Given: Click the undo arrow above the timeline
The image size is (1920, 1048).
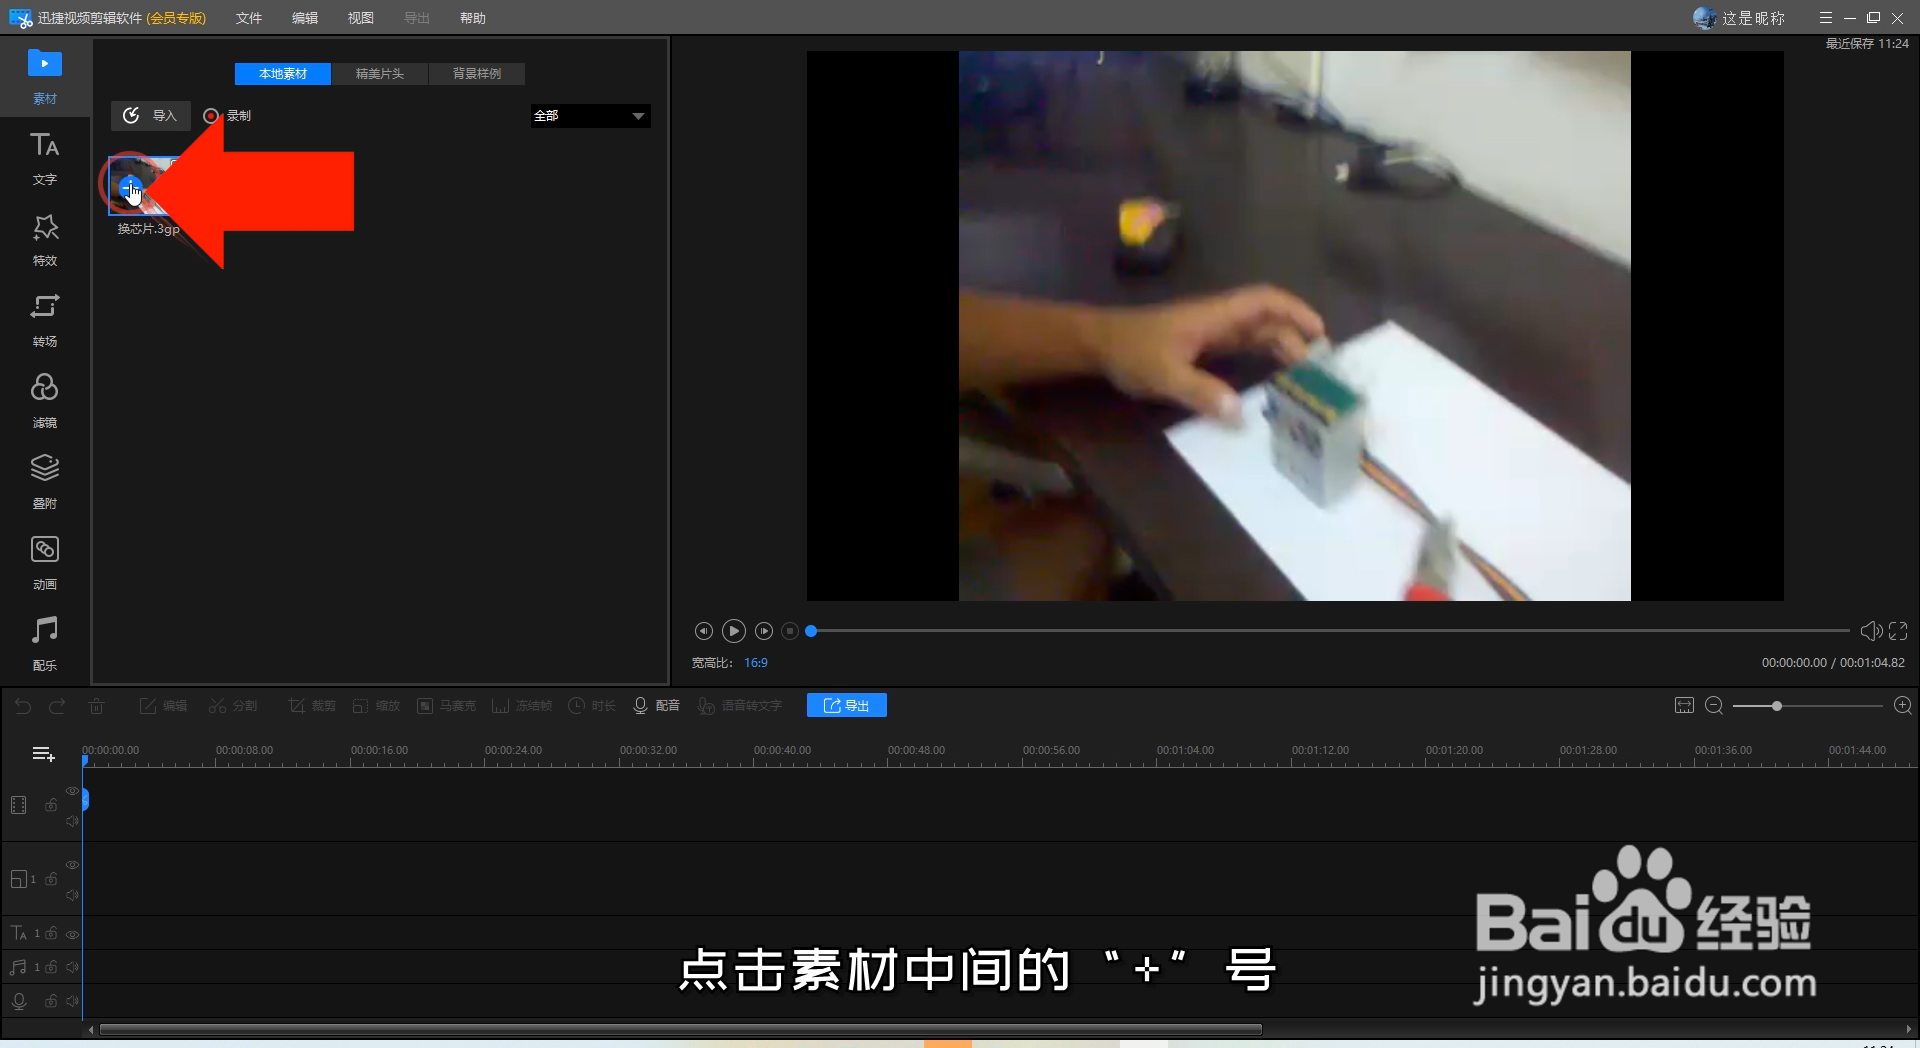Looking at the screenshot, I should point(23,705).
